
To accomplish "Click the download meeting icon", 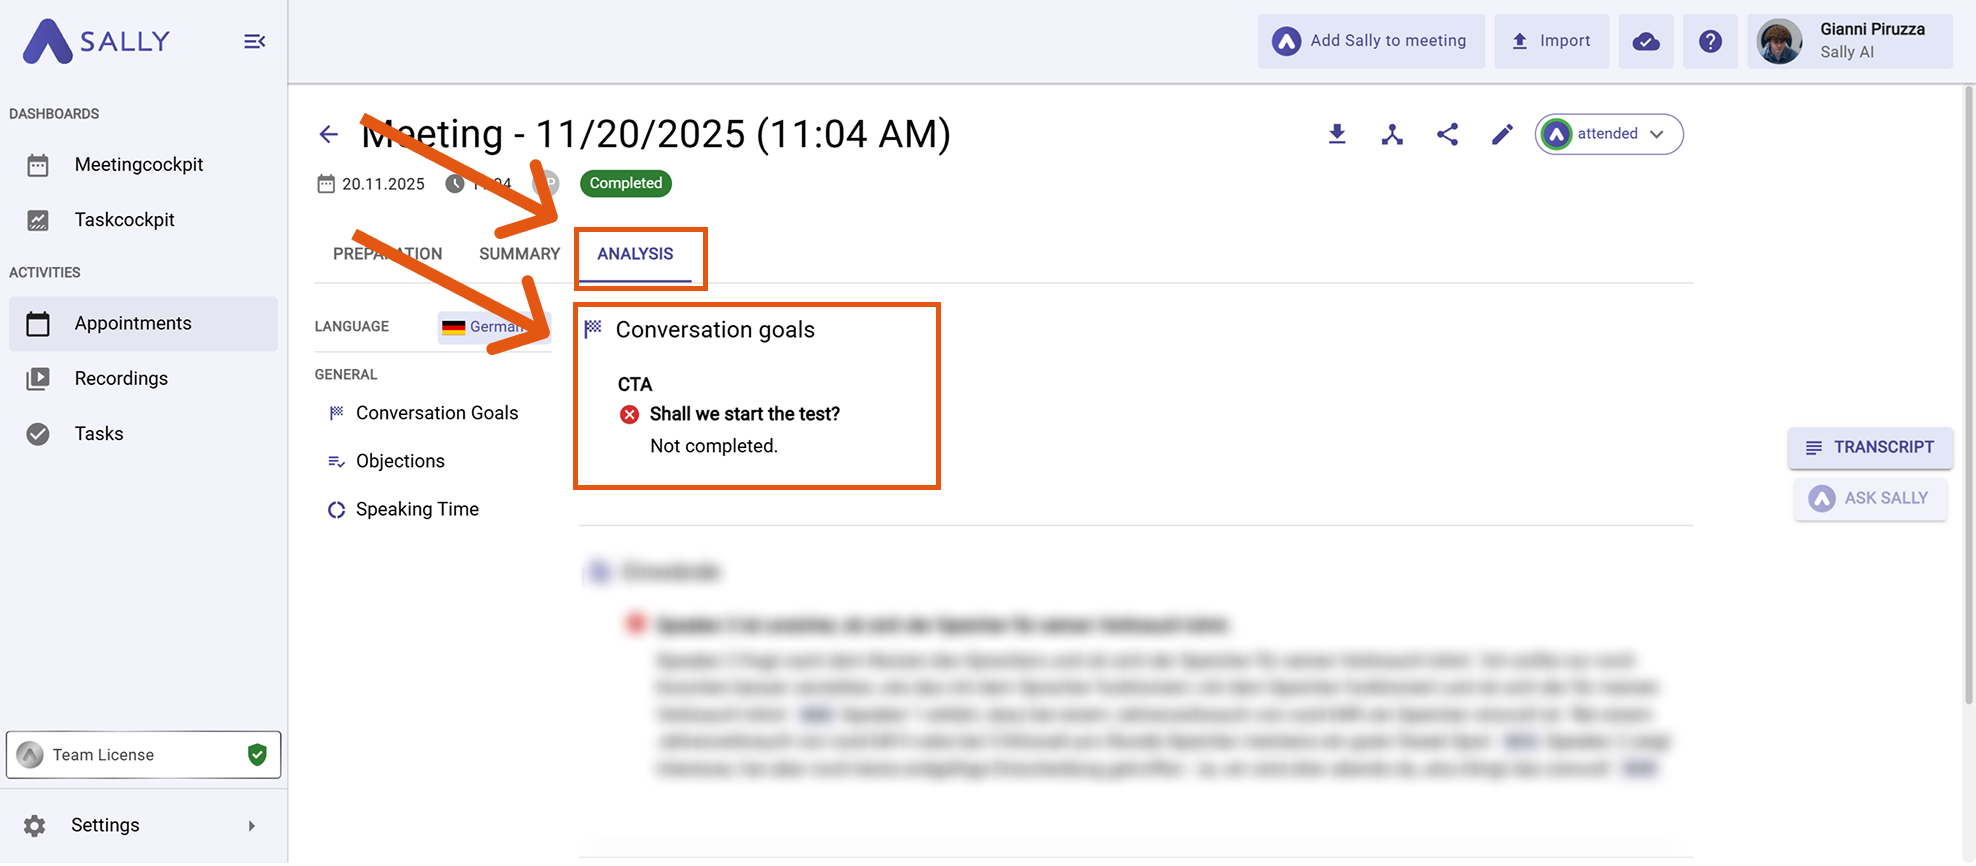I will 1337,134.
